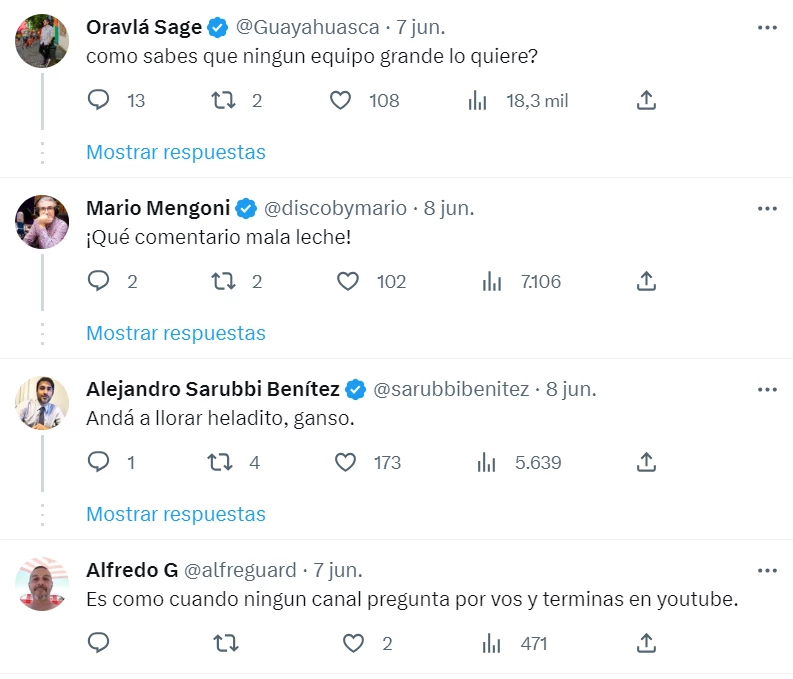Screen dimensions: 793x679
Task: Open more options on Oravlá Sage's tweet
Action: point(767,27)
